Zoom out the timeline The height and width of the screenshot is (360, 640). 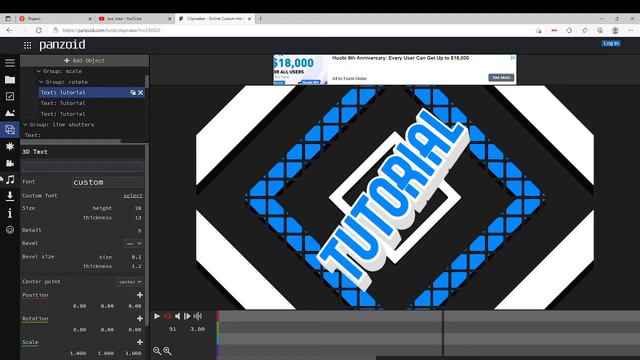pos(157,351)
